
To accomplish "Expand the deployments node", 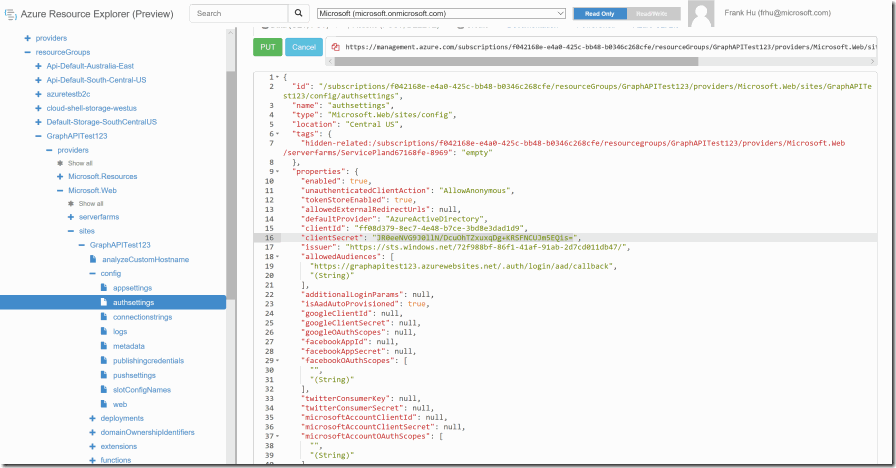I will pos(93,418).
